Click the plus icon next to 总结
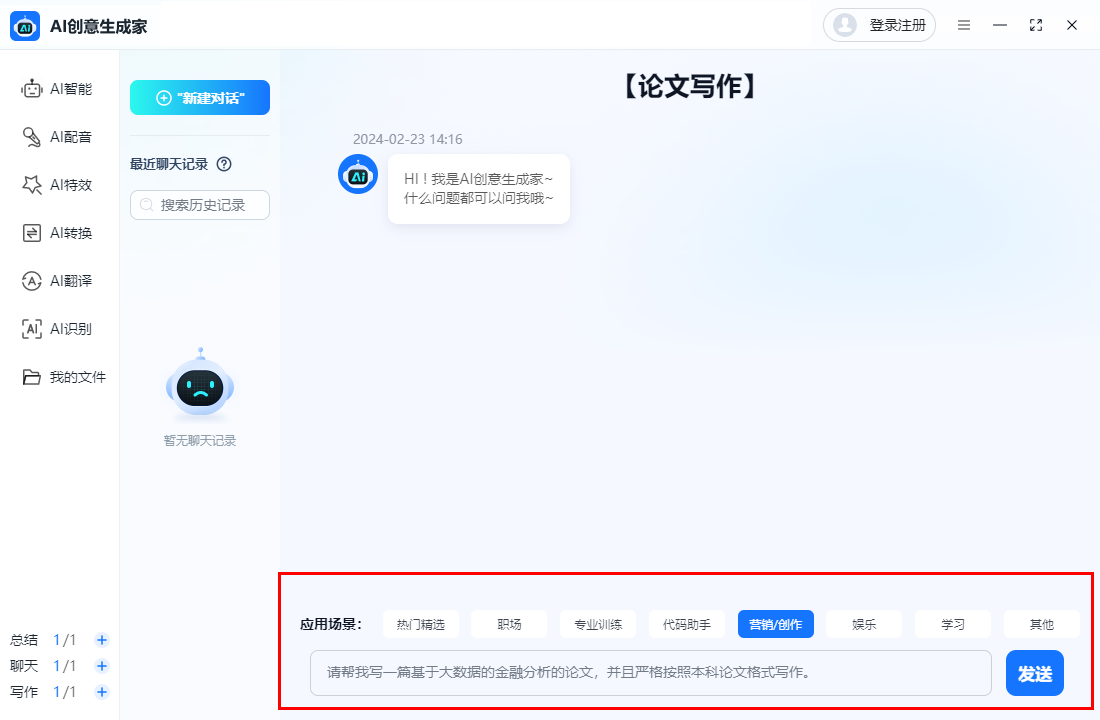 tap(101, 639)
